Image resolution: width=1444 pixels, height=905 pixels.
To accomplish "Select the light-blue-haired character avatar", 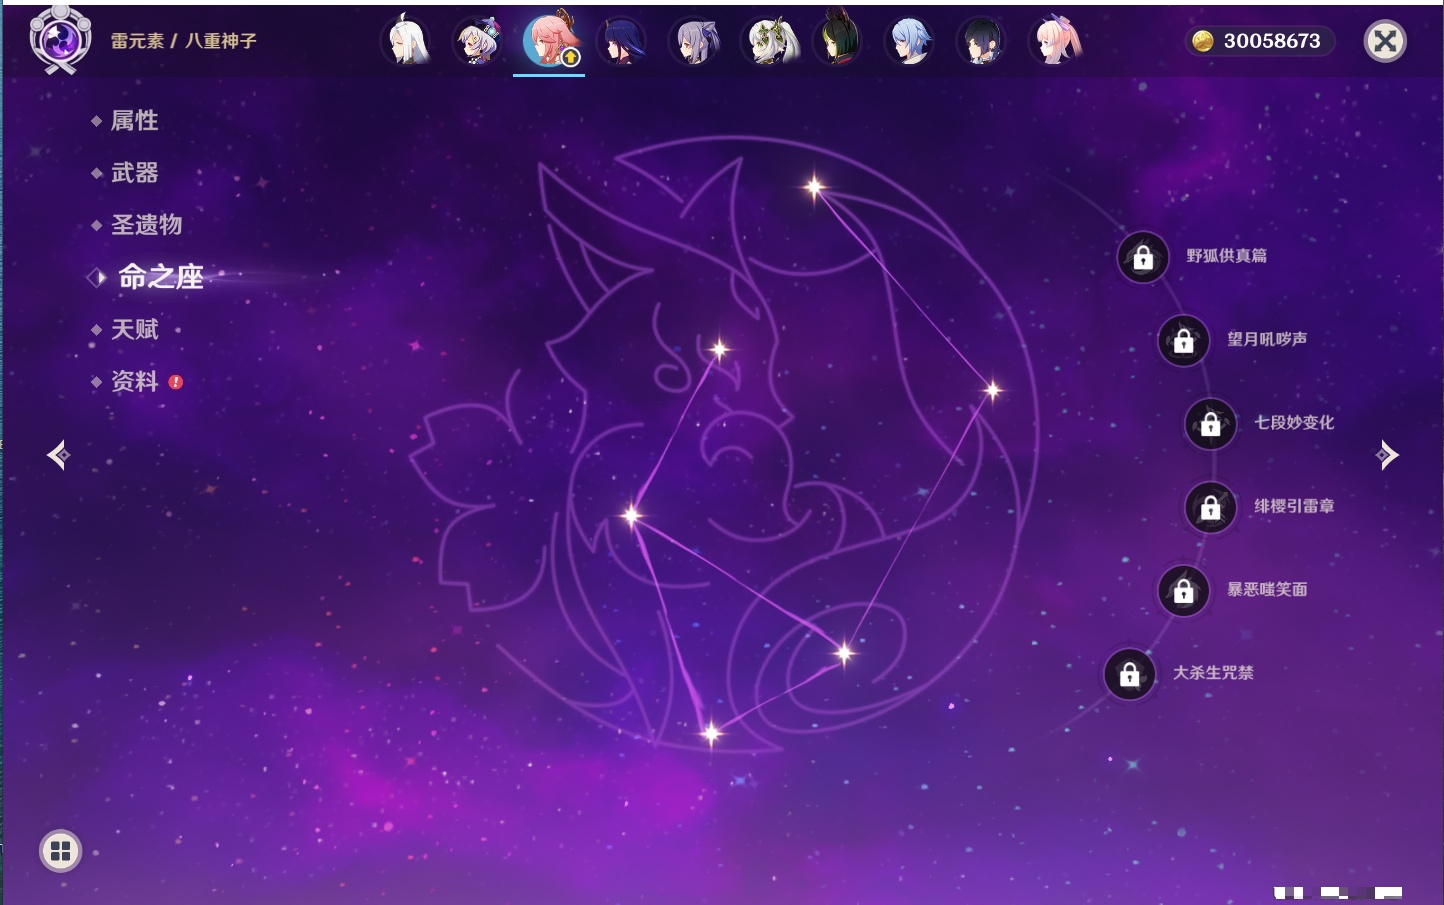I will (910, 42).
